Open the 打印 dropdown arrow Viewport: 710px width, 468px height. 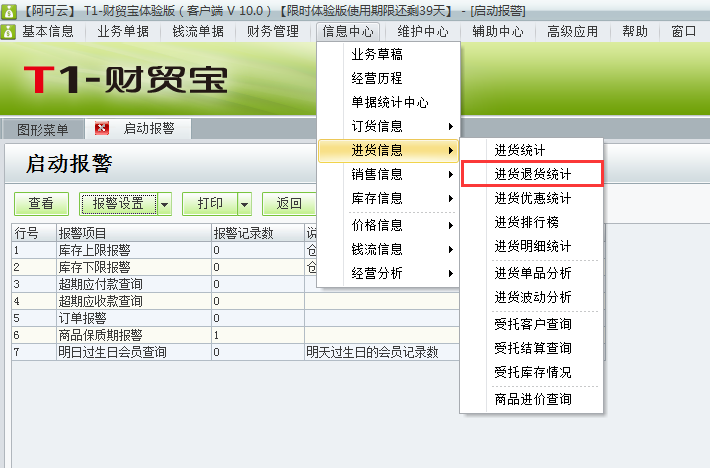pyautogui.click(x=244, y=204)
